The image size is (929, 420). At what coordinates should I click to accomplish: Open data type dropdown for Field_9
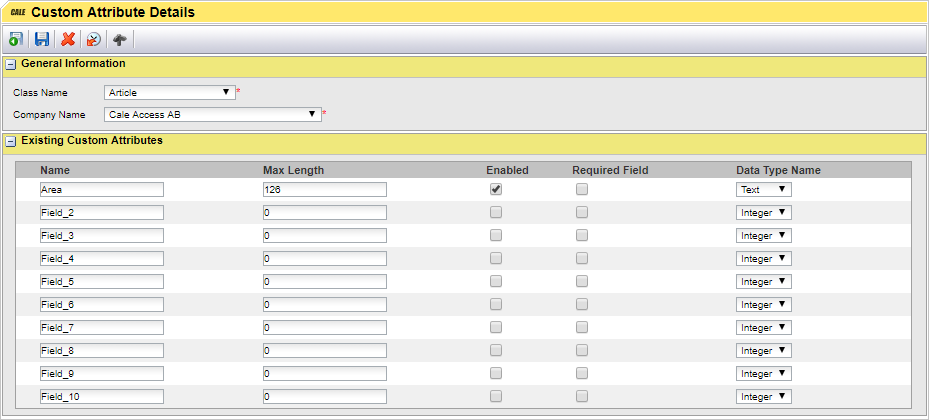764,374
